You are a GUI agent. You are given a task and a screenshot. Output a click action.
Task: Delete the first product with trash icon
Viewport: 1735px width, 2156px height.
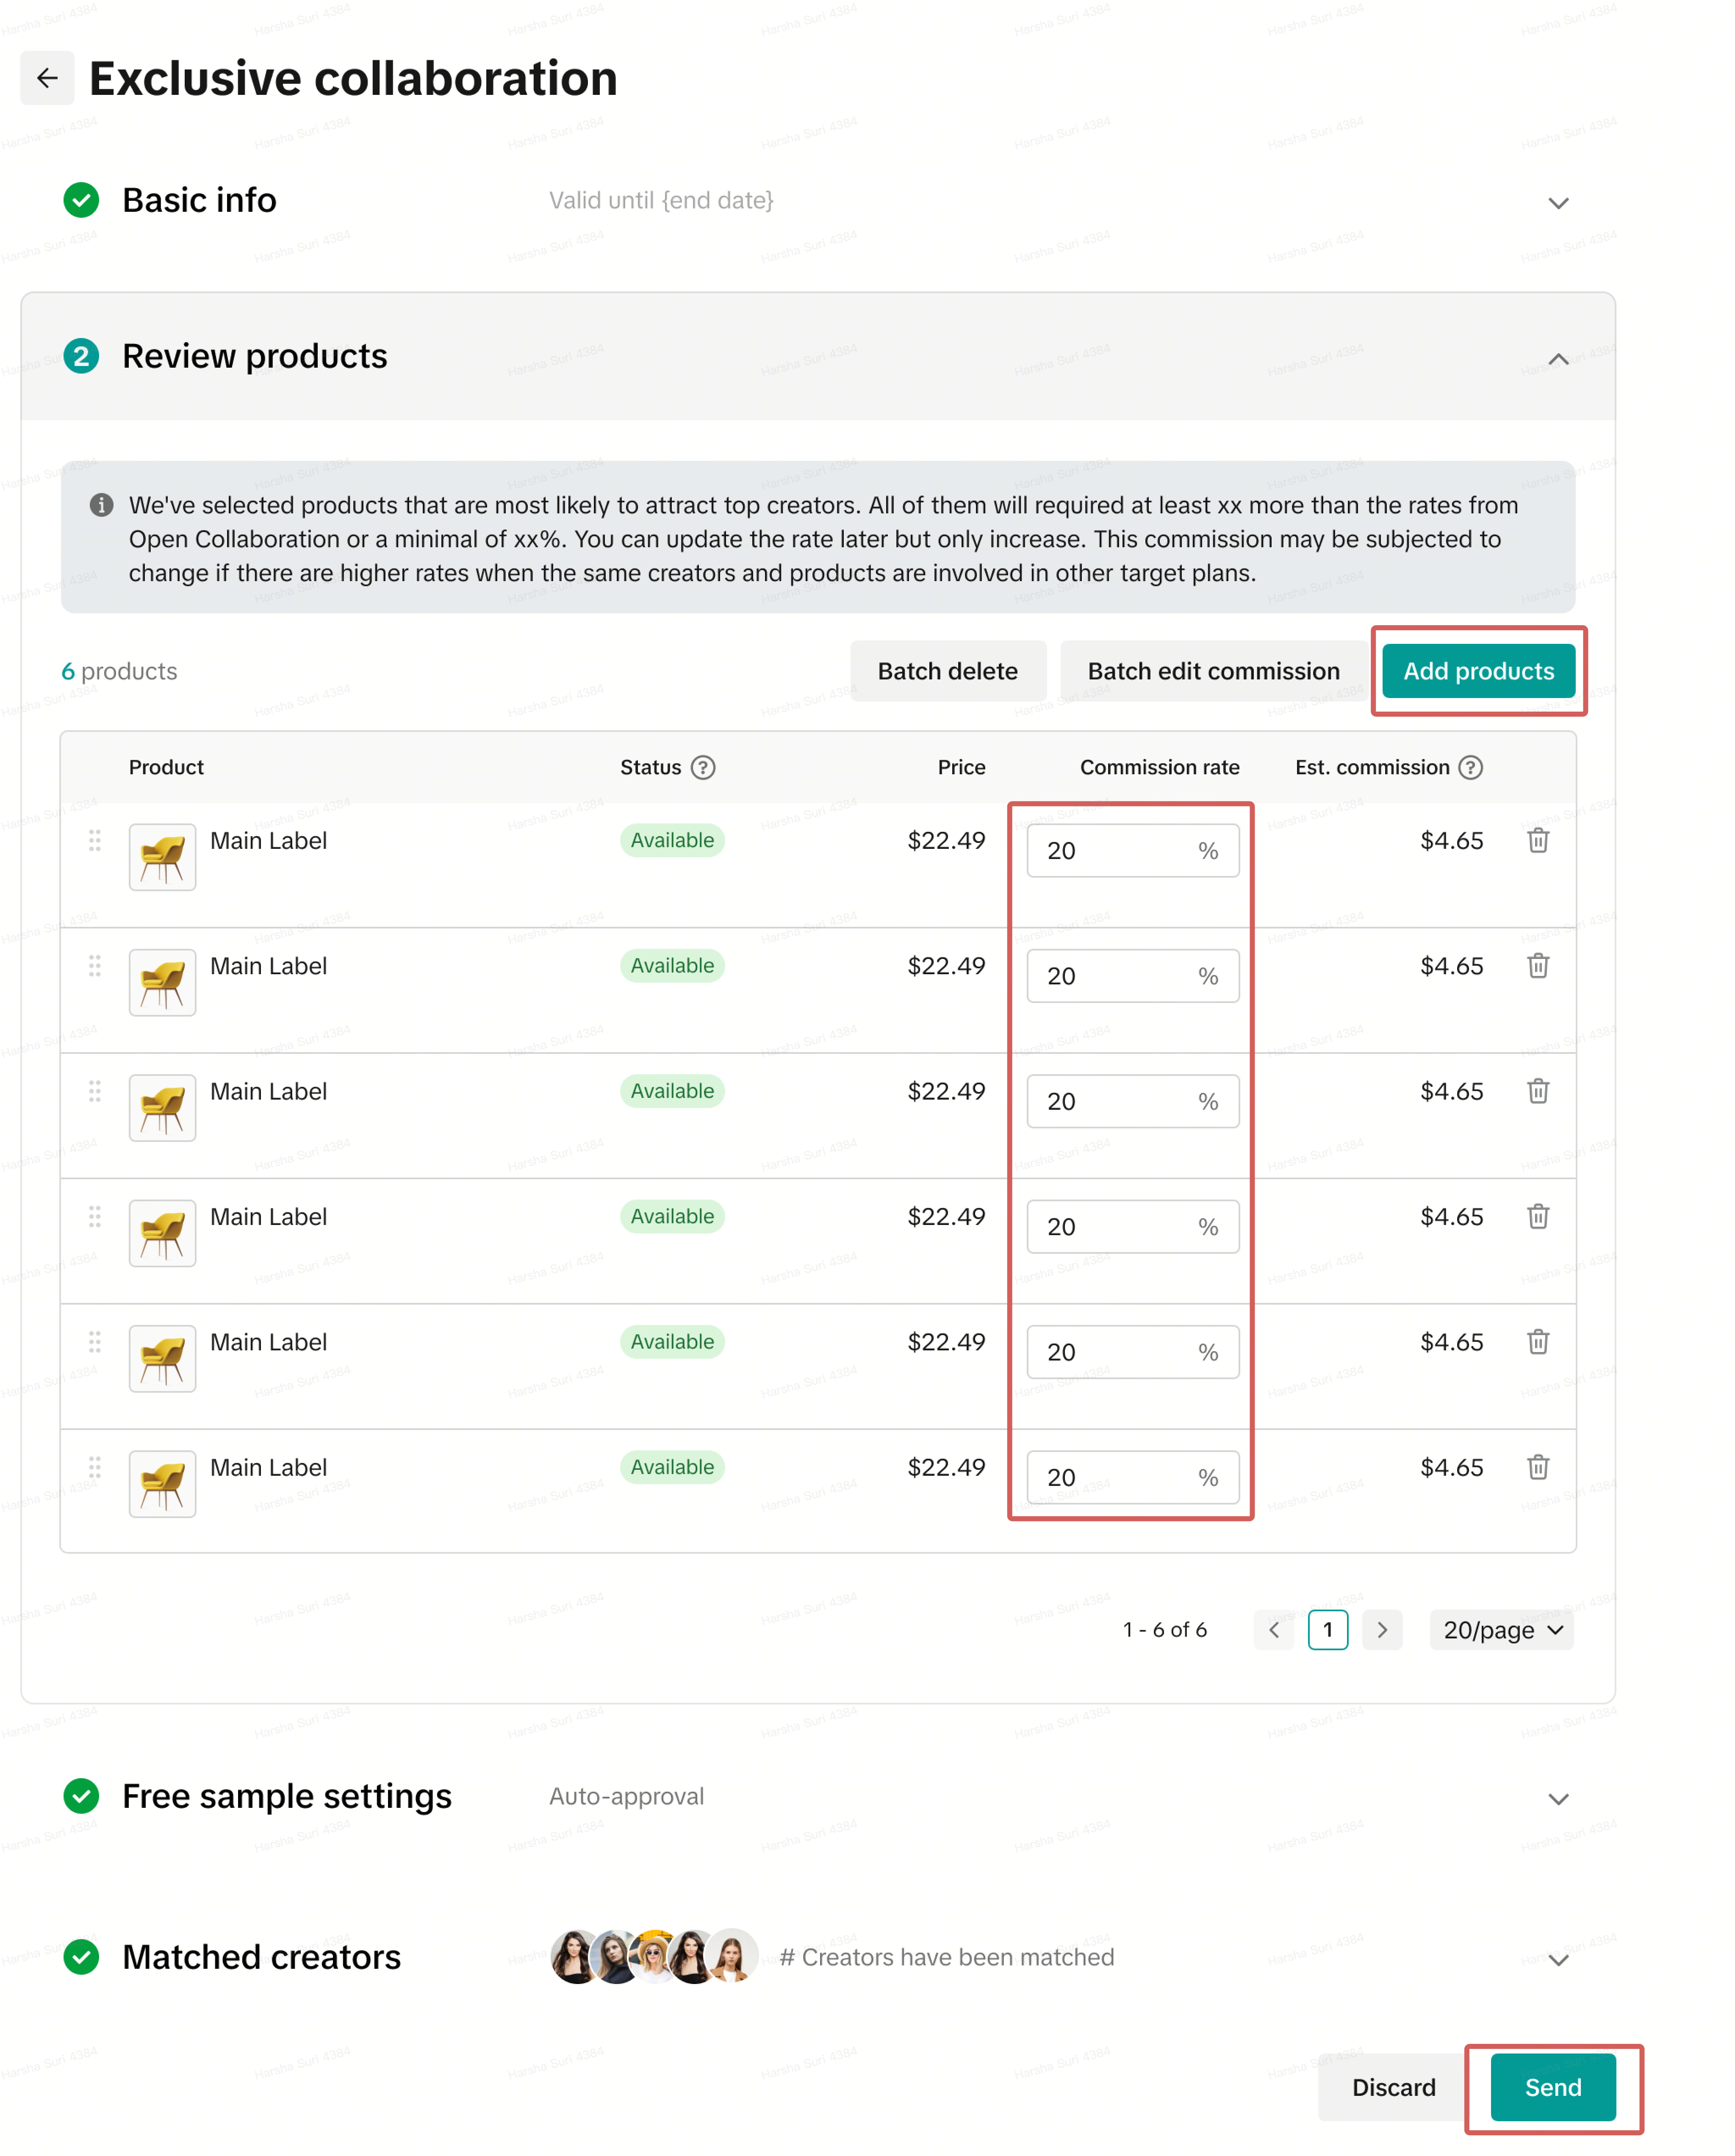(1537, 840)
